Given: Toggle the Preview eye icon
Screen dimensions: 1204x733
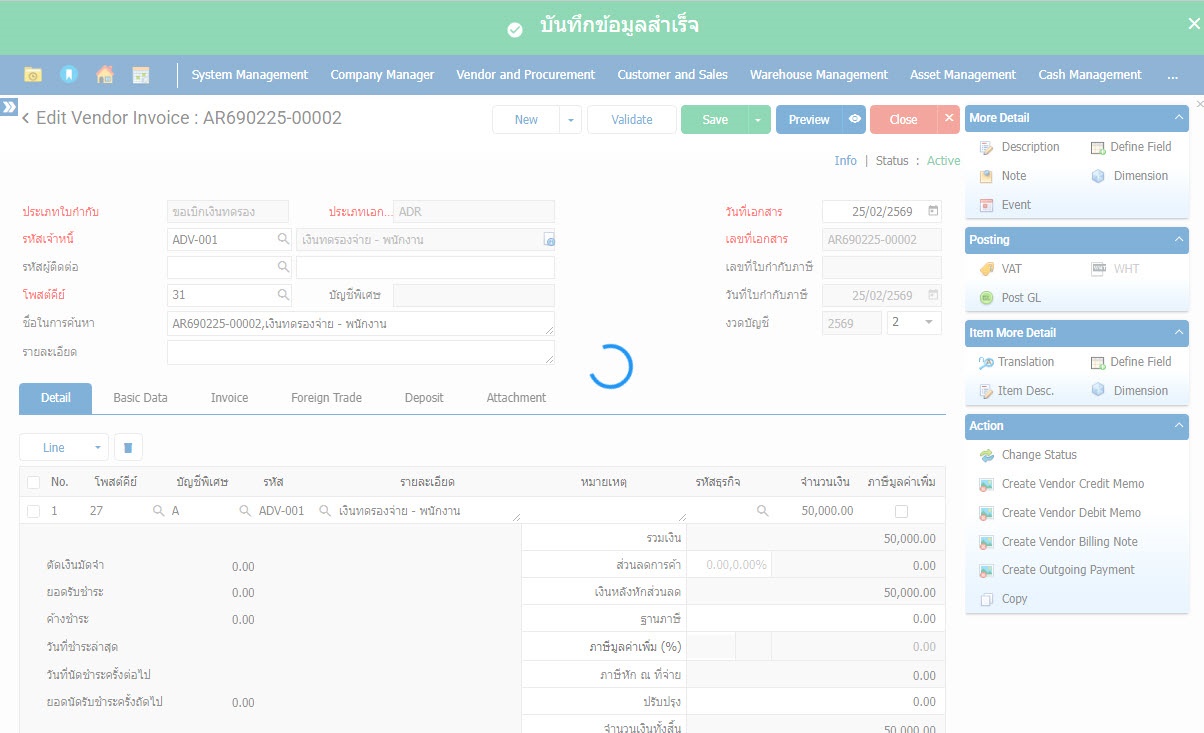Looking at the screenshot, I should tap(854, 120).
